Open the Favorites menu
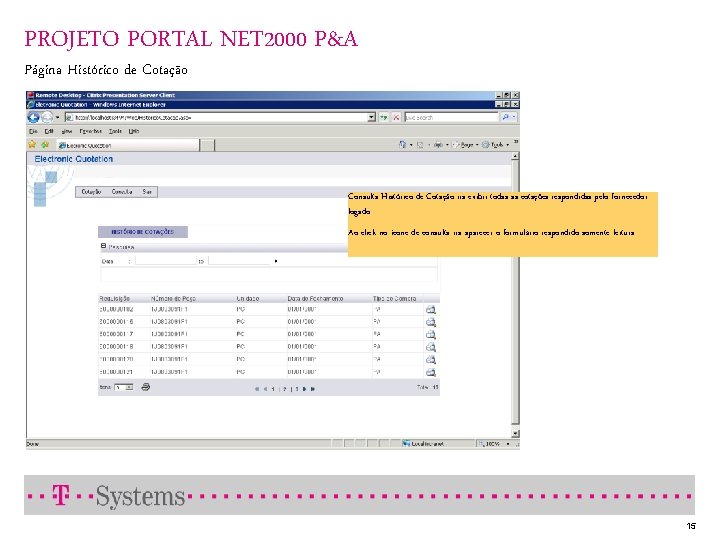 90,131
